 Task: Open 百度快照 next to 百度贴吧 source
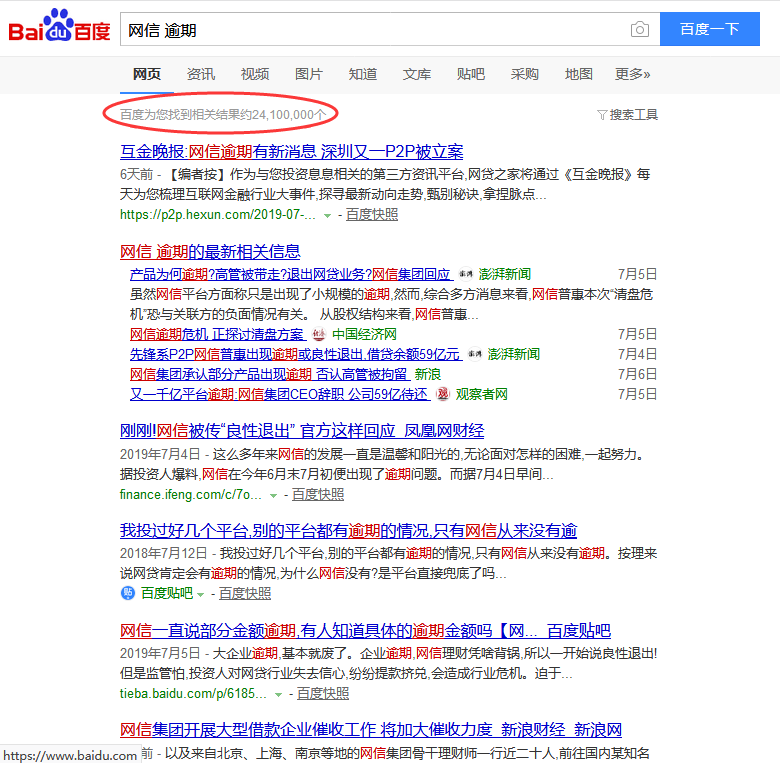tap(245, 593)
